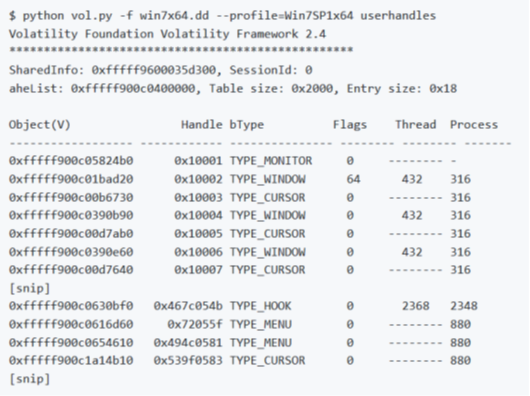The height and width of the screenshot is (396, 530).
Task: Click the Handle column header
Action: click(202, 125)
